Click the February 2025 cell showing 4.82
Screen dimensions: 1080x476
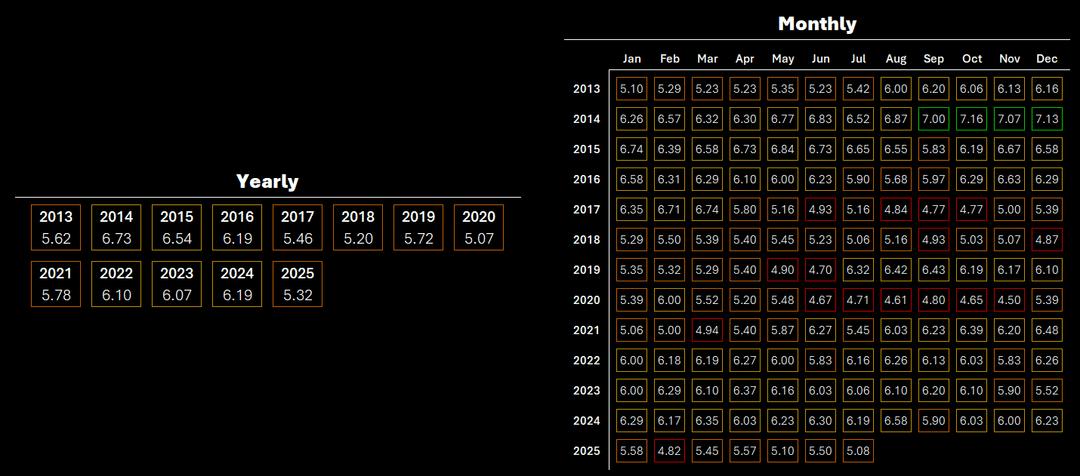tap(669, 451)
